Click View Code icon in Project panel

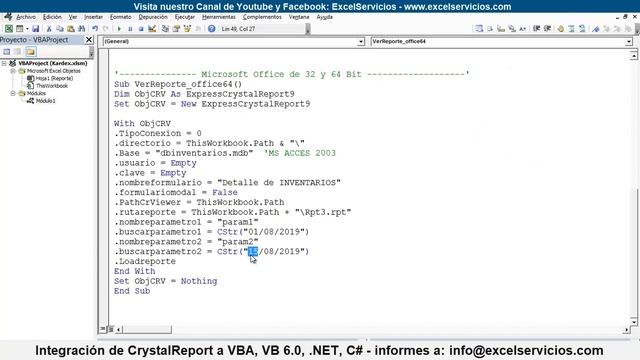click(x=7, y=52)
